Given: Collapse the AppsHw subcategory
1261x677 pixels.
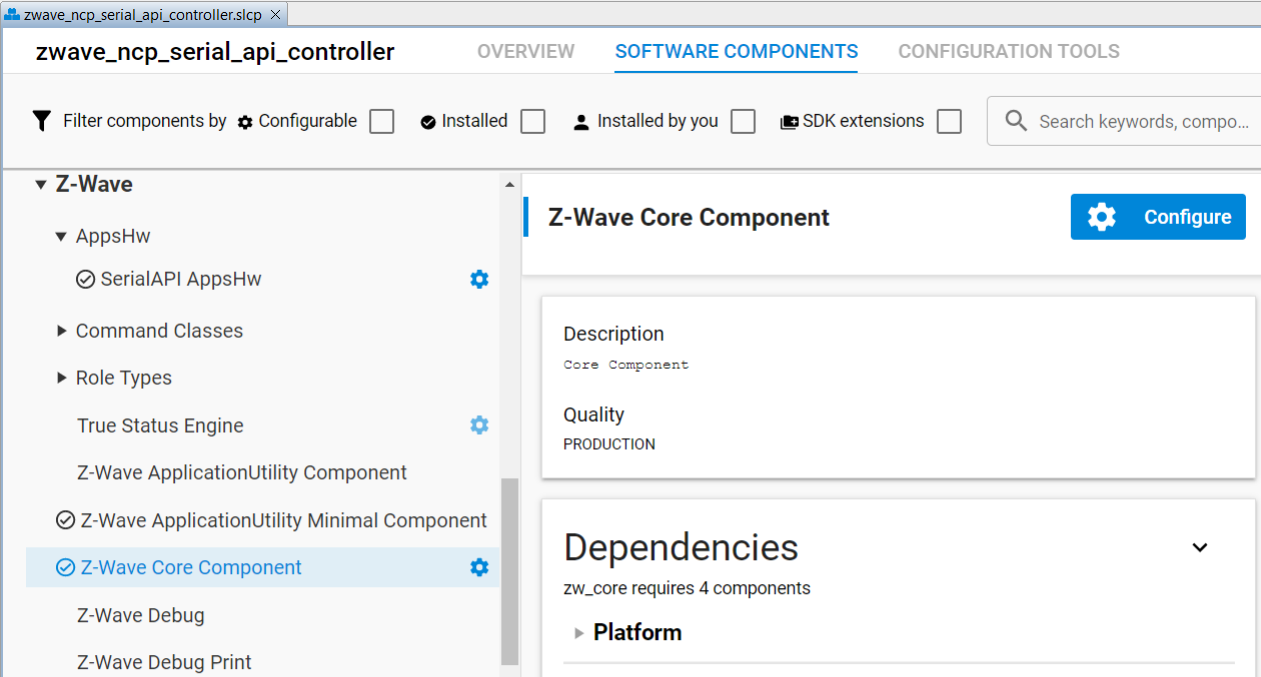Looking at the screenshot, I should [x=61, y=237].
